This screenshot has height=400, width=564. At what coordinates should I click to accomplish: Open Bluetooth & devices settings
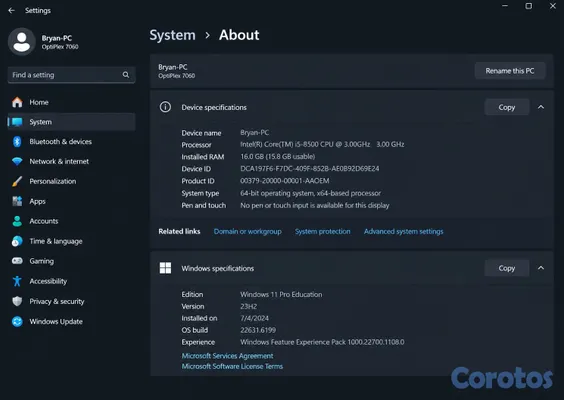[x=72, y=142]
